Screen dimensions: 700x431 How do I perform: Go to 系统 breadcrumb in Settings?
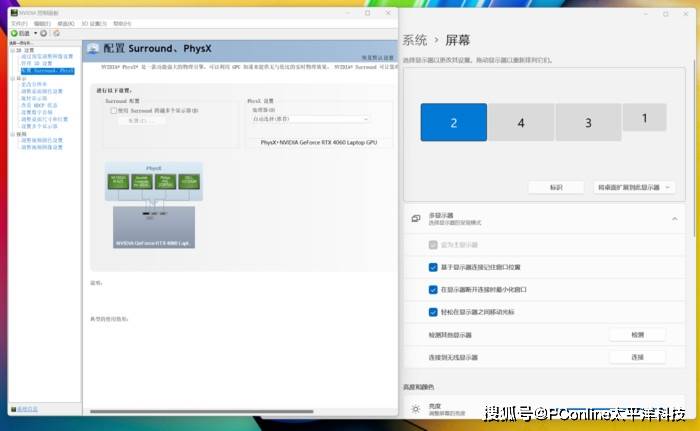click(415, 40)
